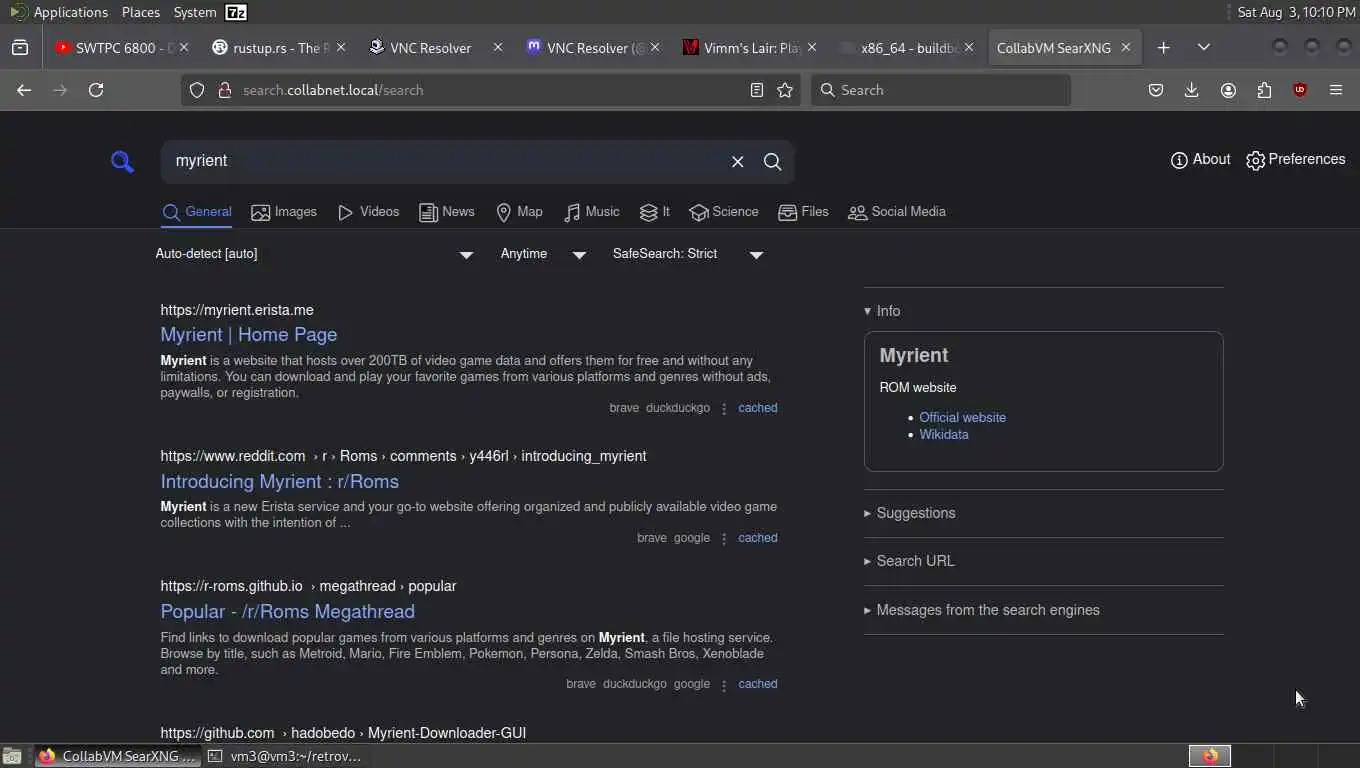Click the myrient search input field
The height and width of the screenshot is (768, 1360).
pyautogui.click(x=445, y=162)
